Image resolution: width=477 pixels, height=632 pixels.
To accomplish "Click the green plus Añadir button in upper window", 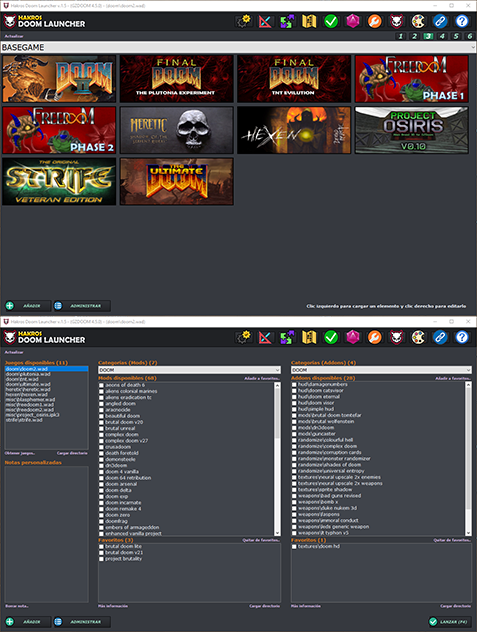I will click(x=27, y=306).
